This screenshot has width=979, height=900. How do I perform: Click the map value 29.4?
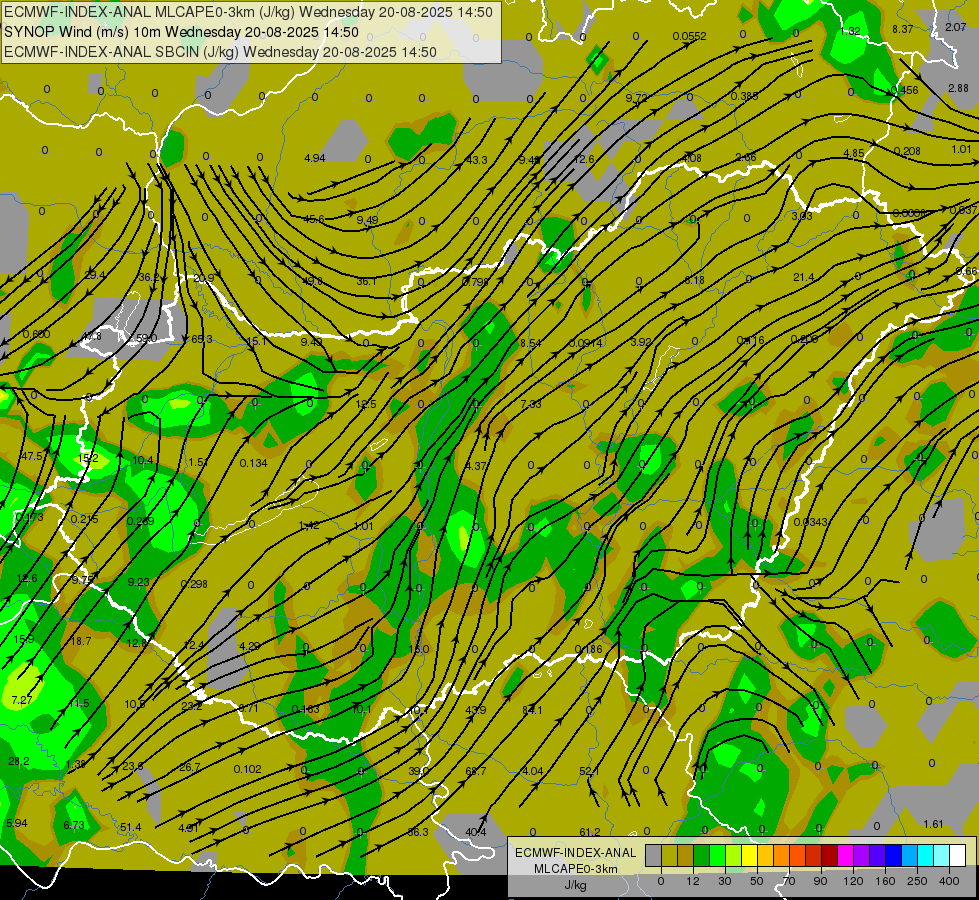click(95, 275)
